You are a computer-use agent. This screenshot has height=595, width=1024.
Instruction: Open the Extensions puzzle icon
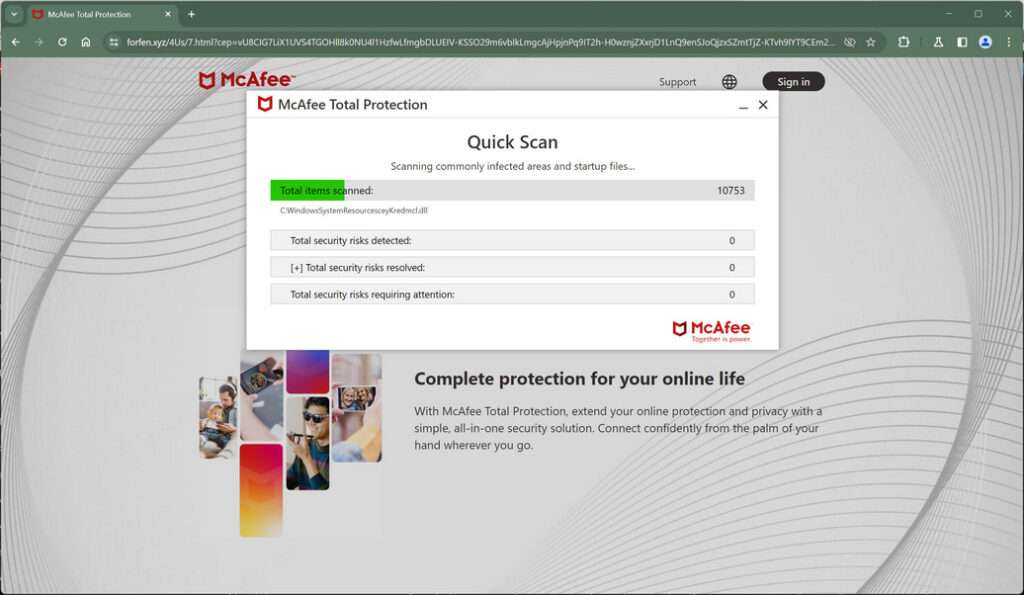click(x=904, y=42)
